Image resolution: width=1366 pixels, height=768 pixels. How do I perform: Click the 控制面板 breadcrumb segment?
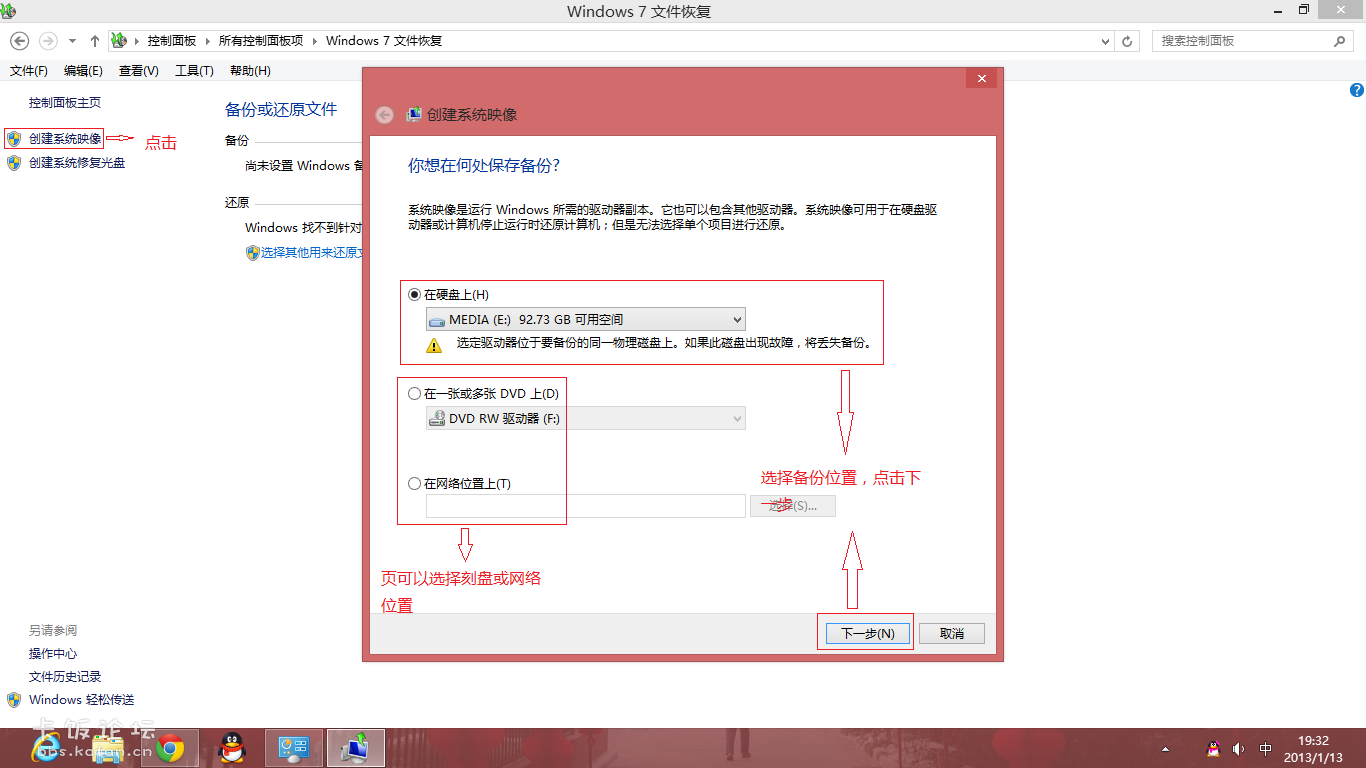(172, 41)
